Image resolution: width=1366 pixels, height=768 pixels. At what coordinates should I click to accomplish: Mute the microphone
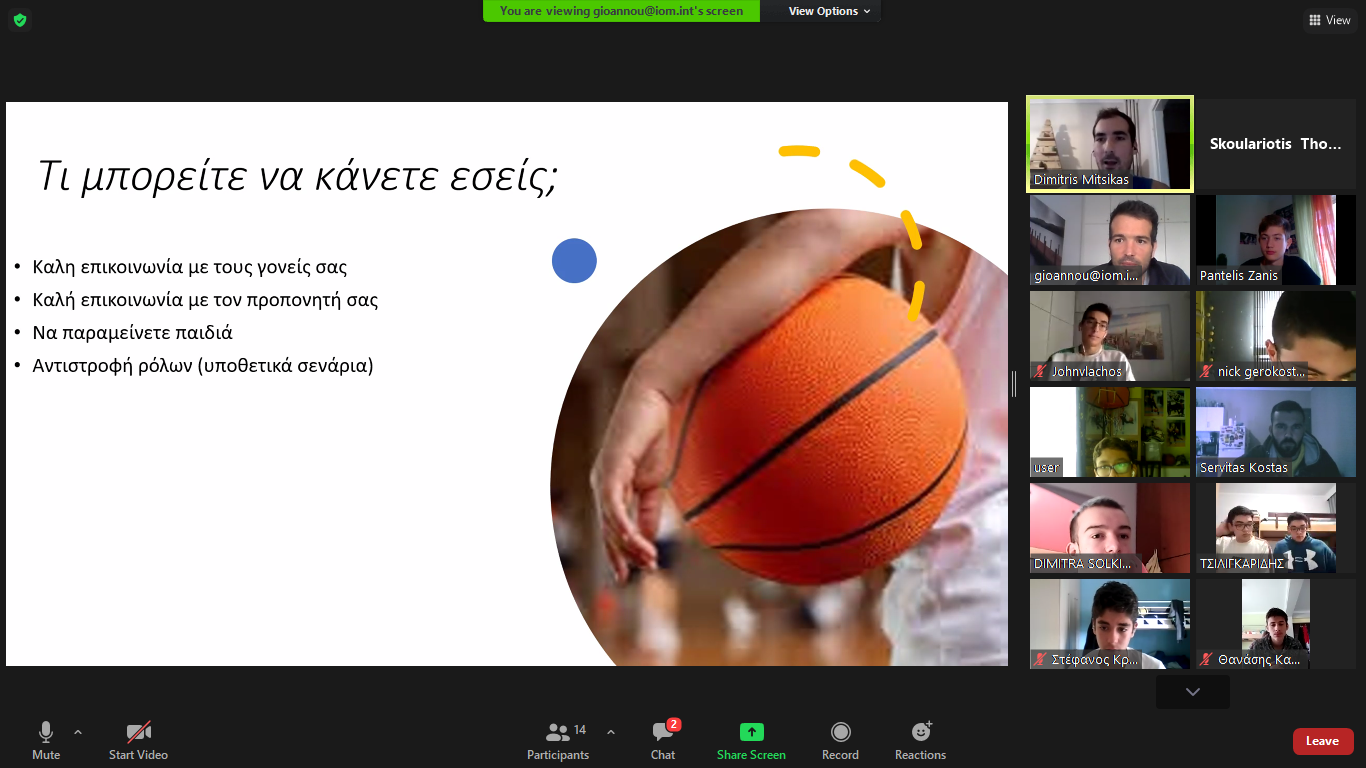click(46, 741)
